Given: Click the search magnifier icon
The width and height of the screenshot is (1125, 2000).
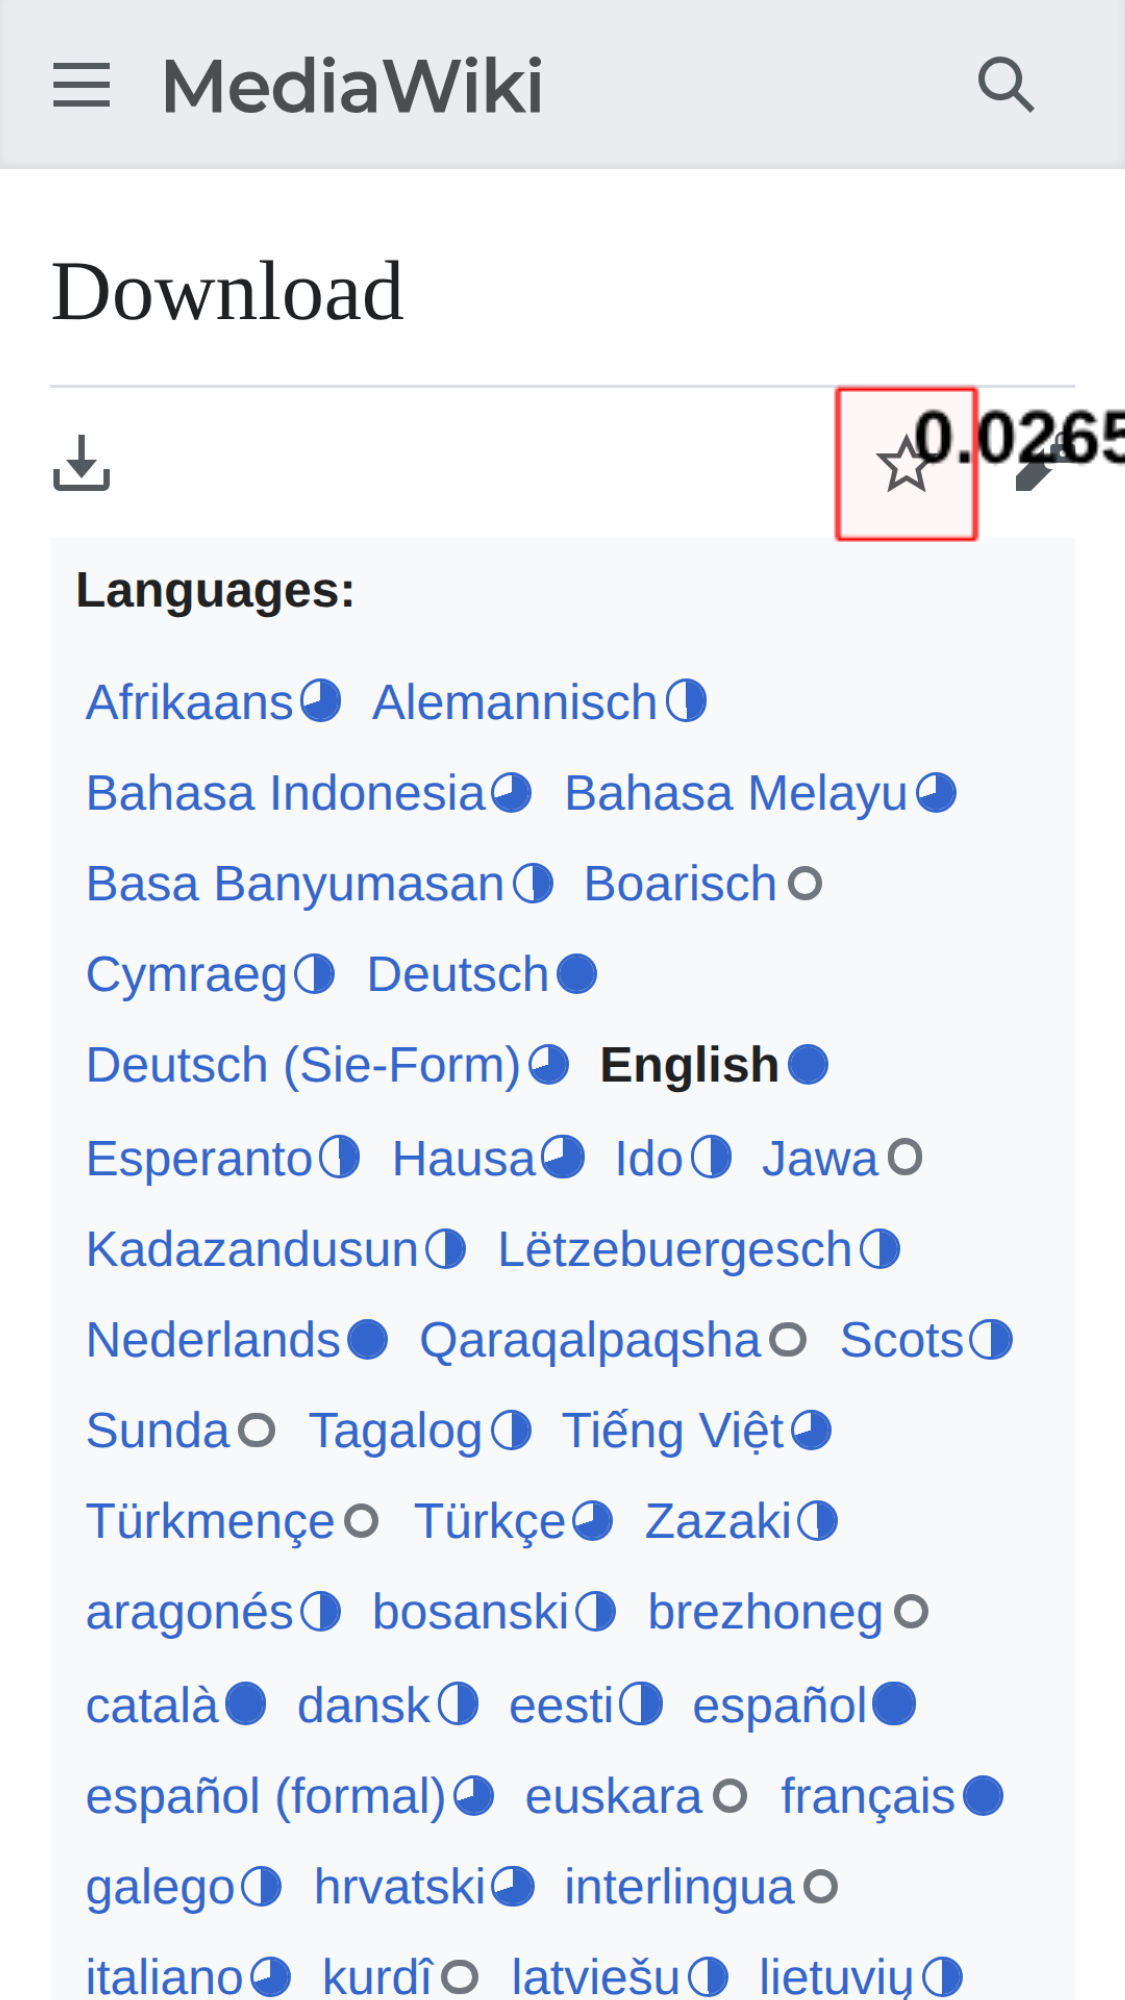Looking at the screenshot, I should (x=1005, y=85).
